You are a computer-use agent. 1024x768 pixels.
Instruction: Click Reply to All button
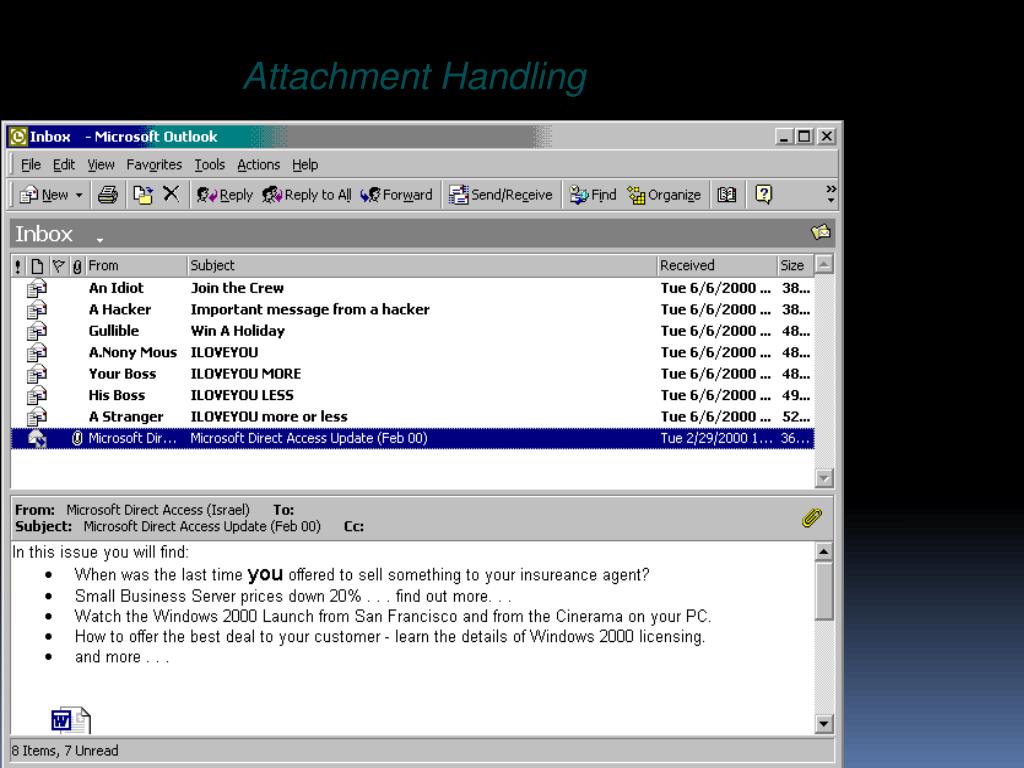[x=306, y=195]
